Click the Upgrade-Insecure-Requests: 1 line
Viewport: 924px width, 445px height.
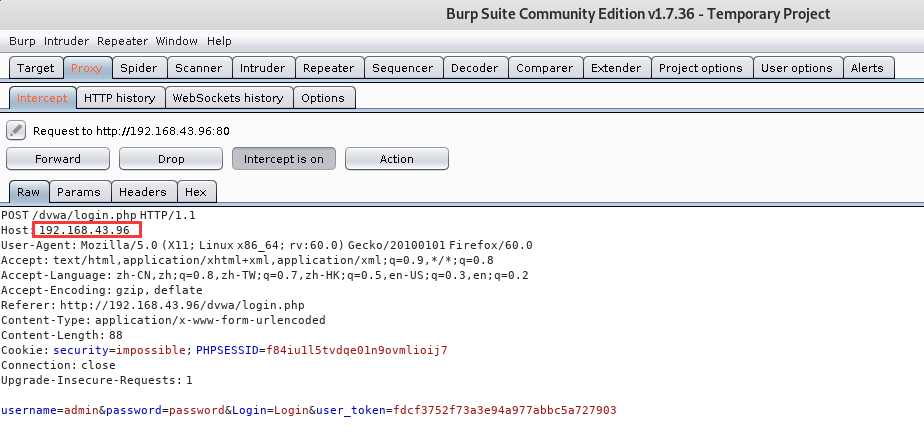(97, 380)
